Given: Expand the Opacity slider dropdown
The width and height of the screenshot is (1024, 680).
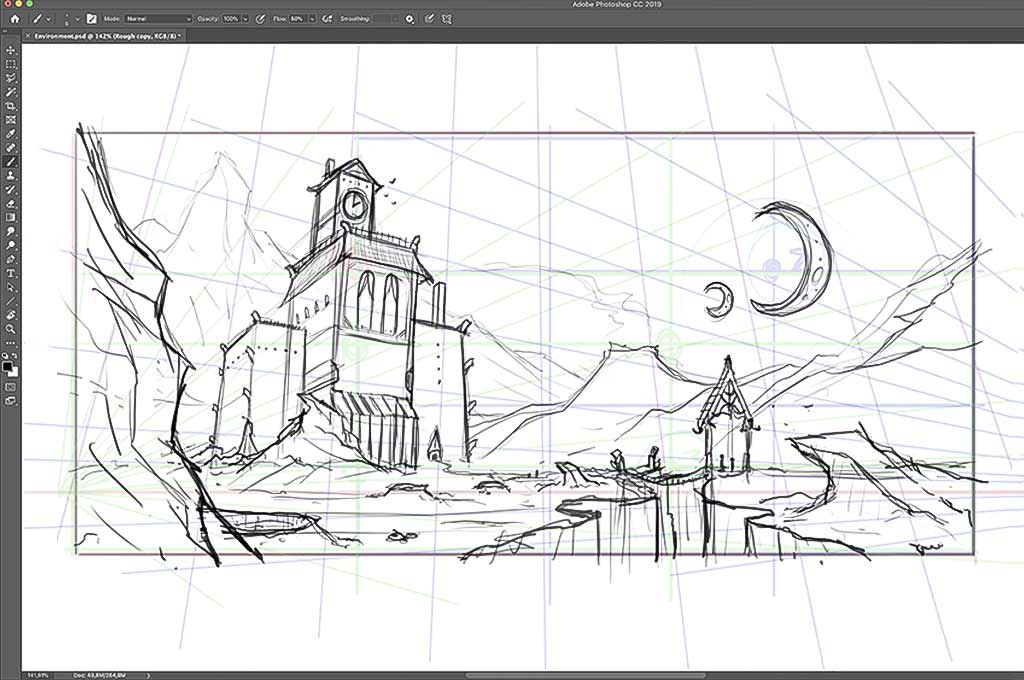Looking at the screenshot, I should tap(246, 19).
